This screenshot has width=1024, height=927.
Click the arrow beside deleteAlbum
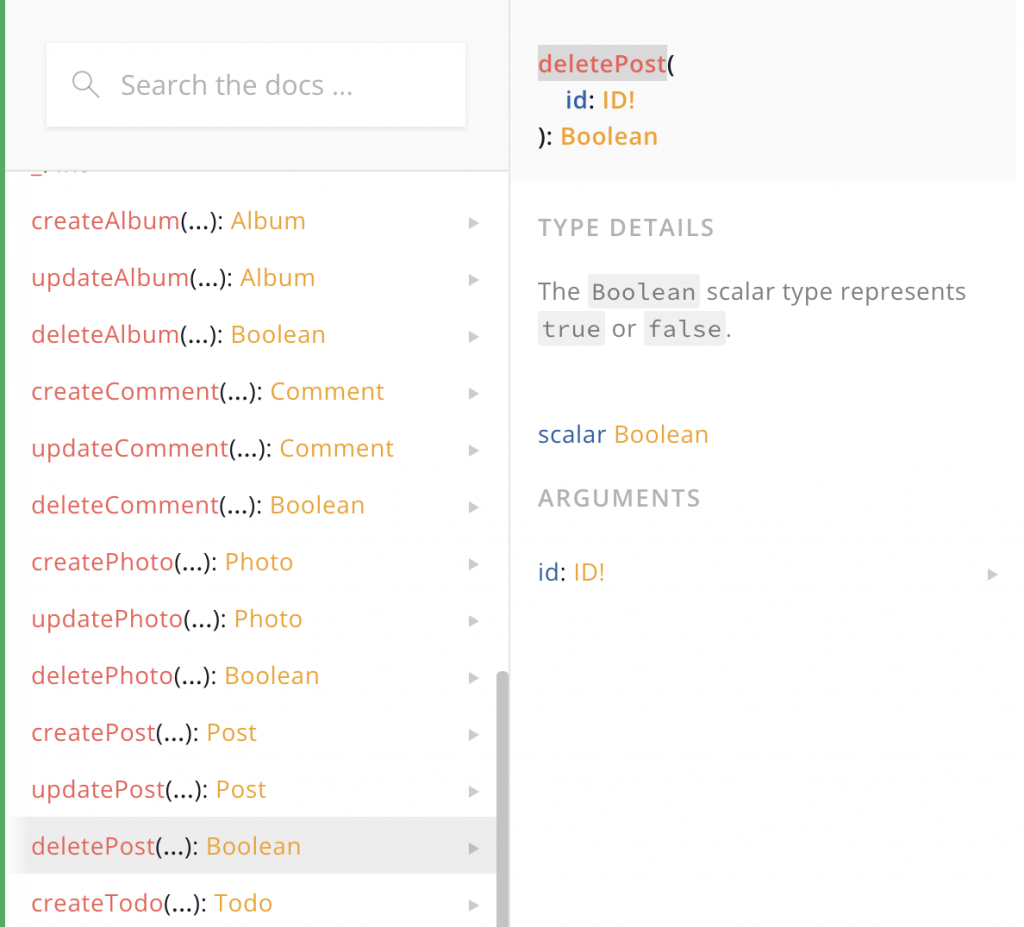[473, 337]
